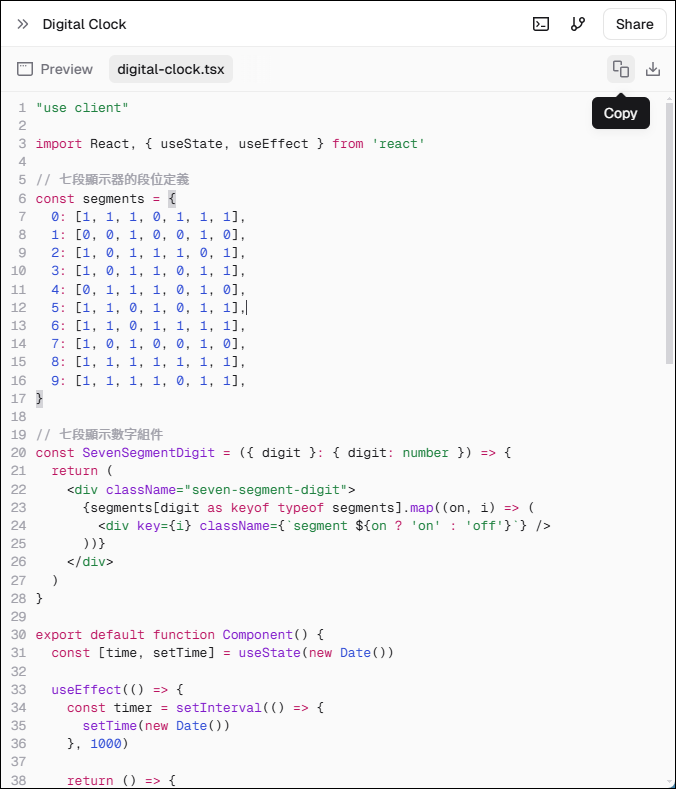Image resolution: width=676 pixels, height=789 pixels.
Task: Click the "use client" string on line 1
Action: click(82, 108)
